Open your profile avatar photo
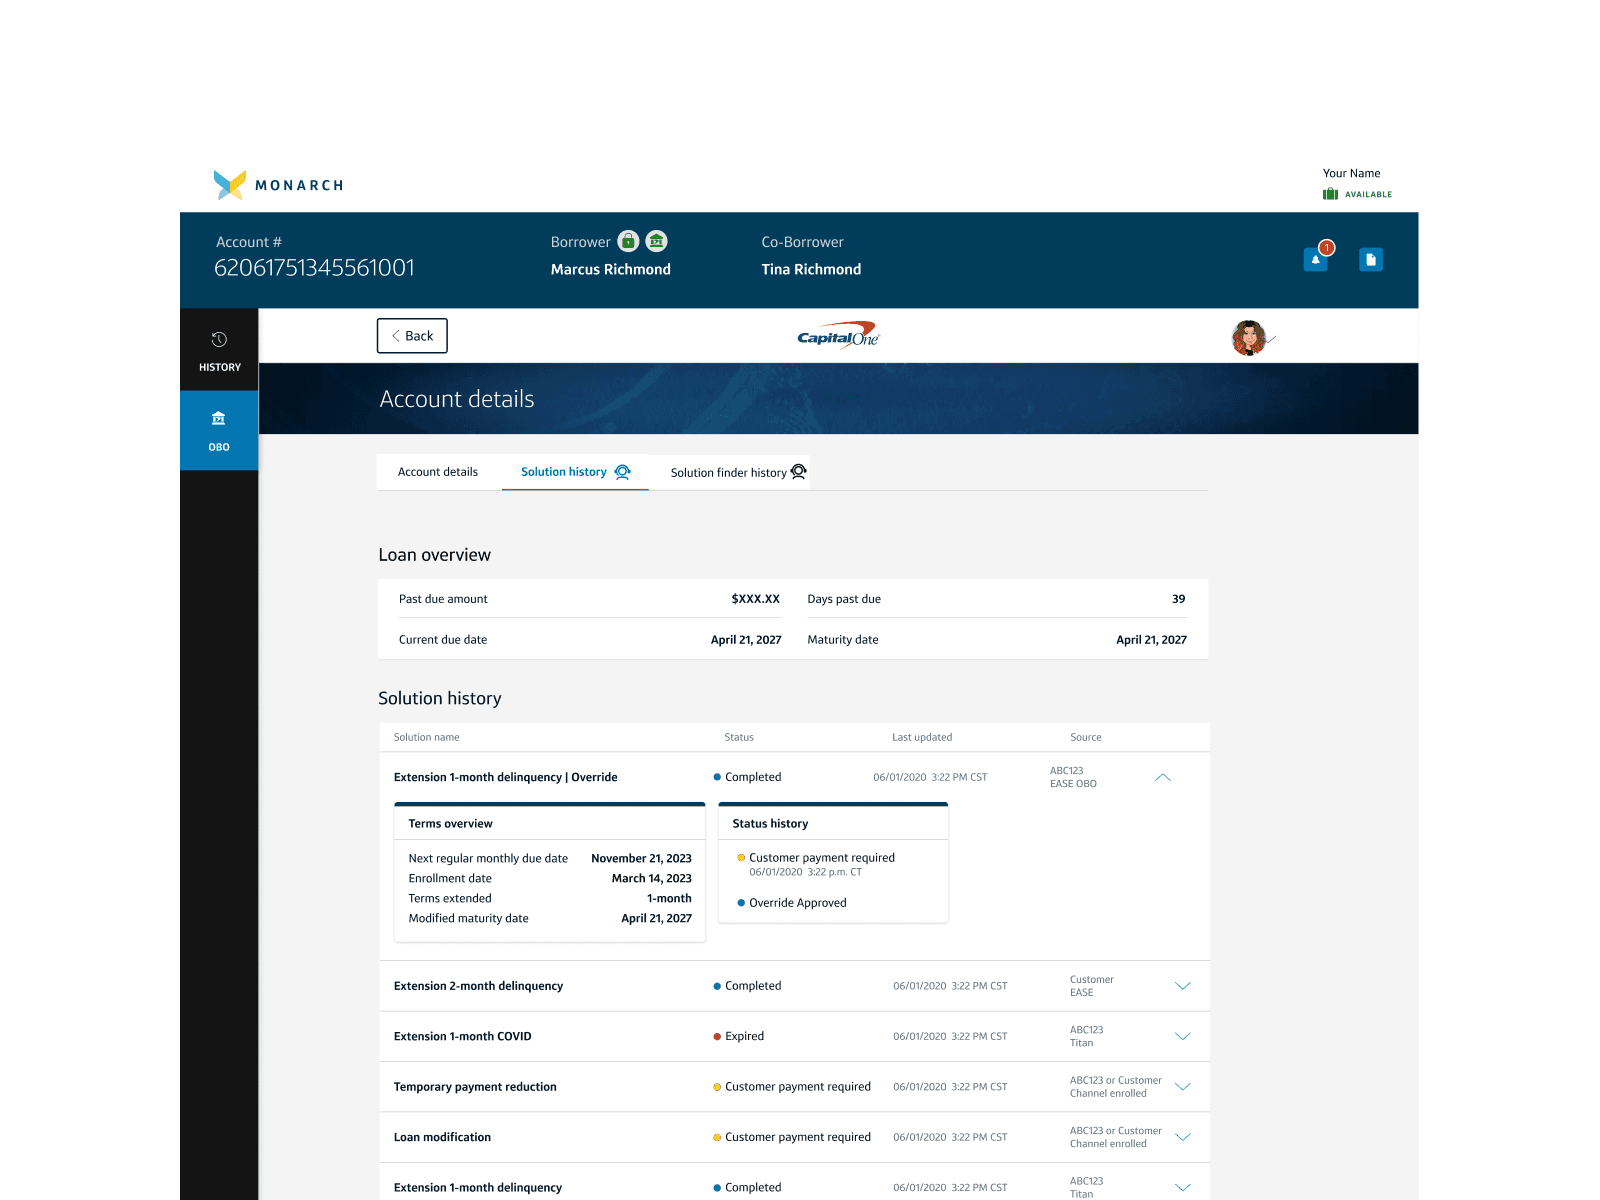 click(1249, 338)
